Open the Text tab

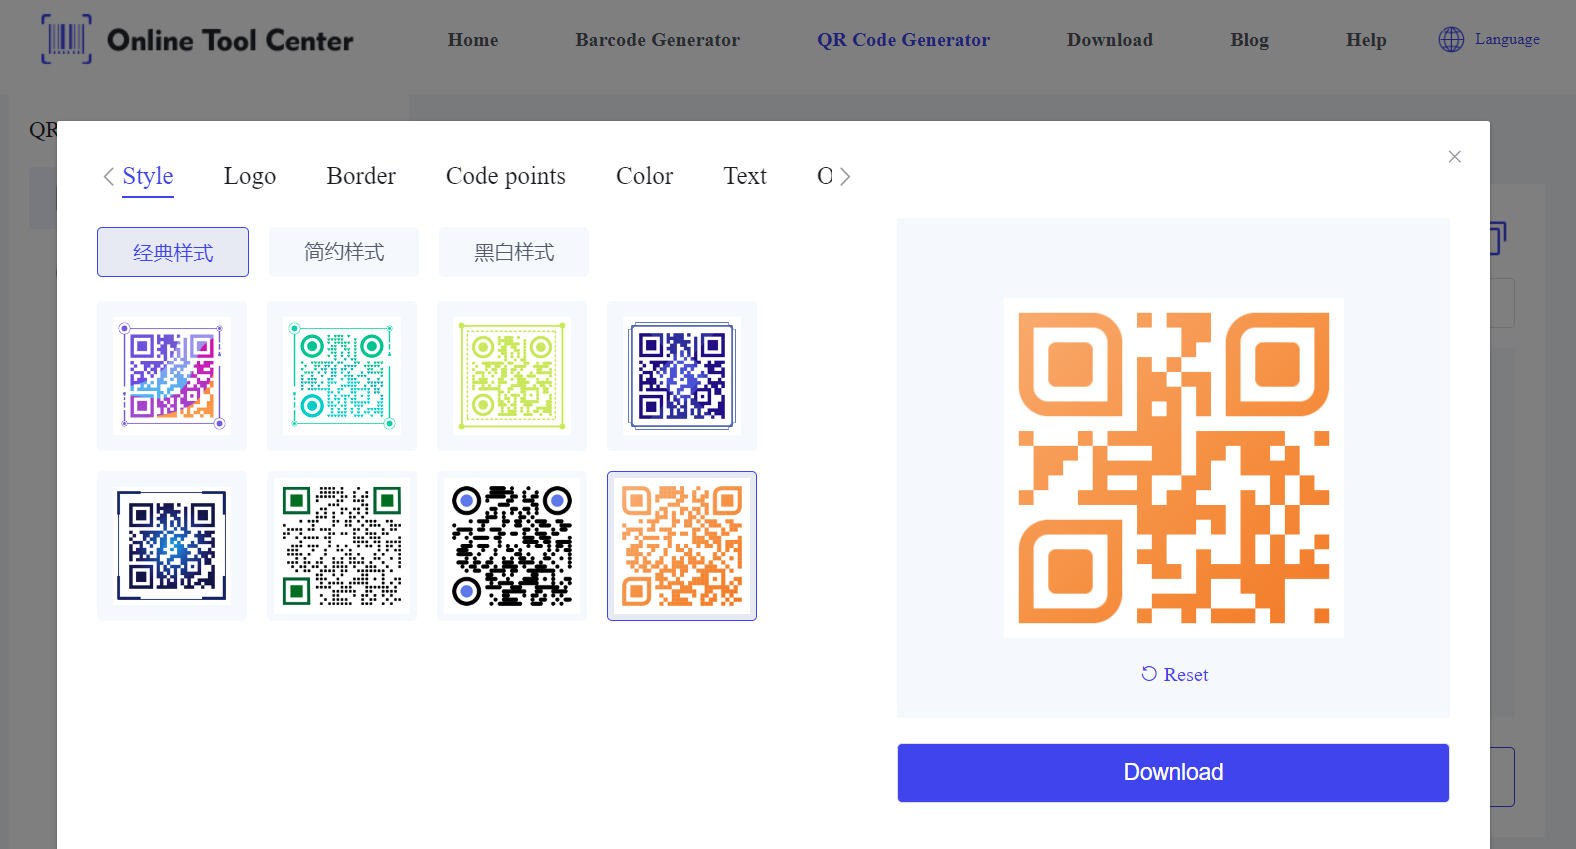pos(745,176)
